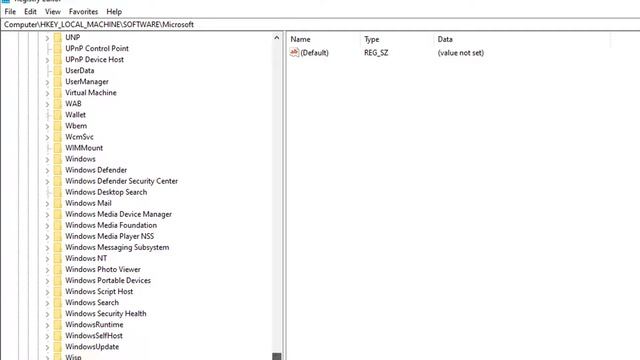Select the Windows Search key label
The image size is (640, 360).
[x=92, y=302]
